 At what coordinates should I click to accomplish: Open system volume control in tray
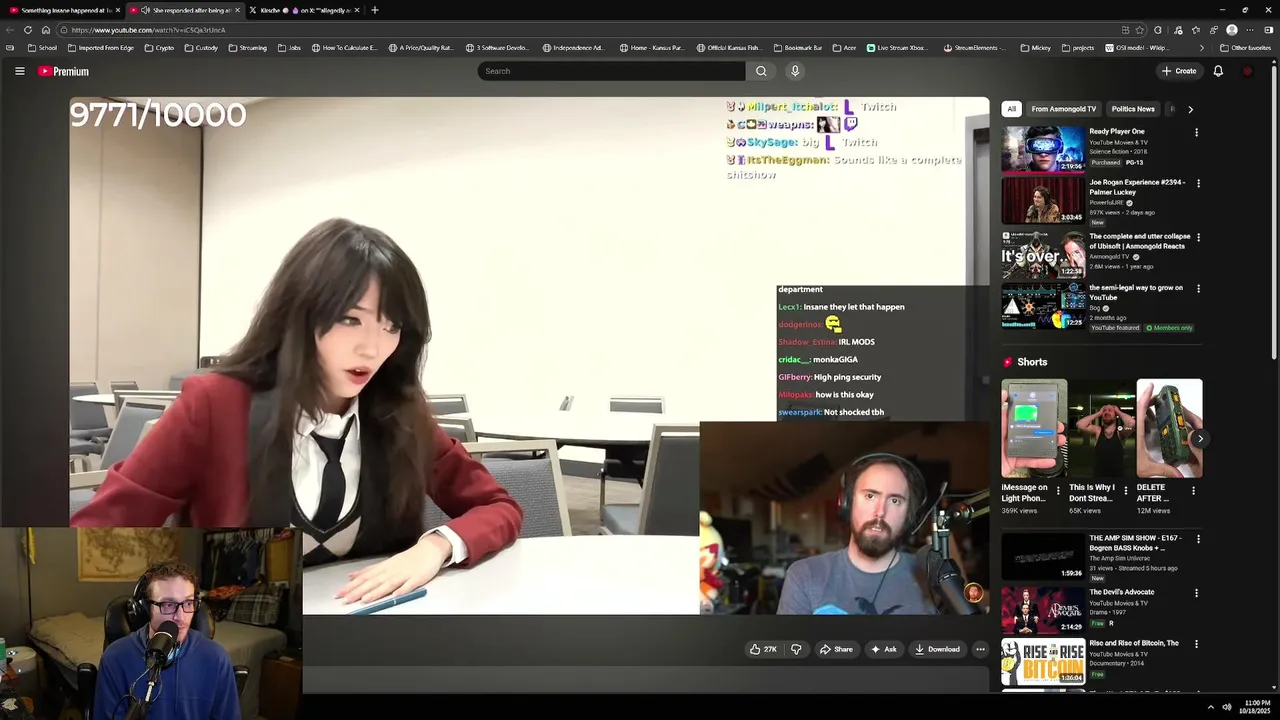tap(1227, 707)
